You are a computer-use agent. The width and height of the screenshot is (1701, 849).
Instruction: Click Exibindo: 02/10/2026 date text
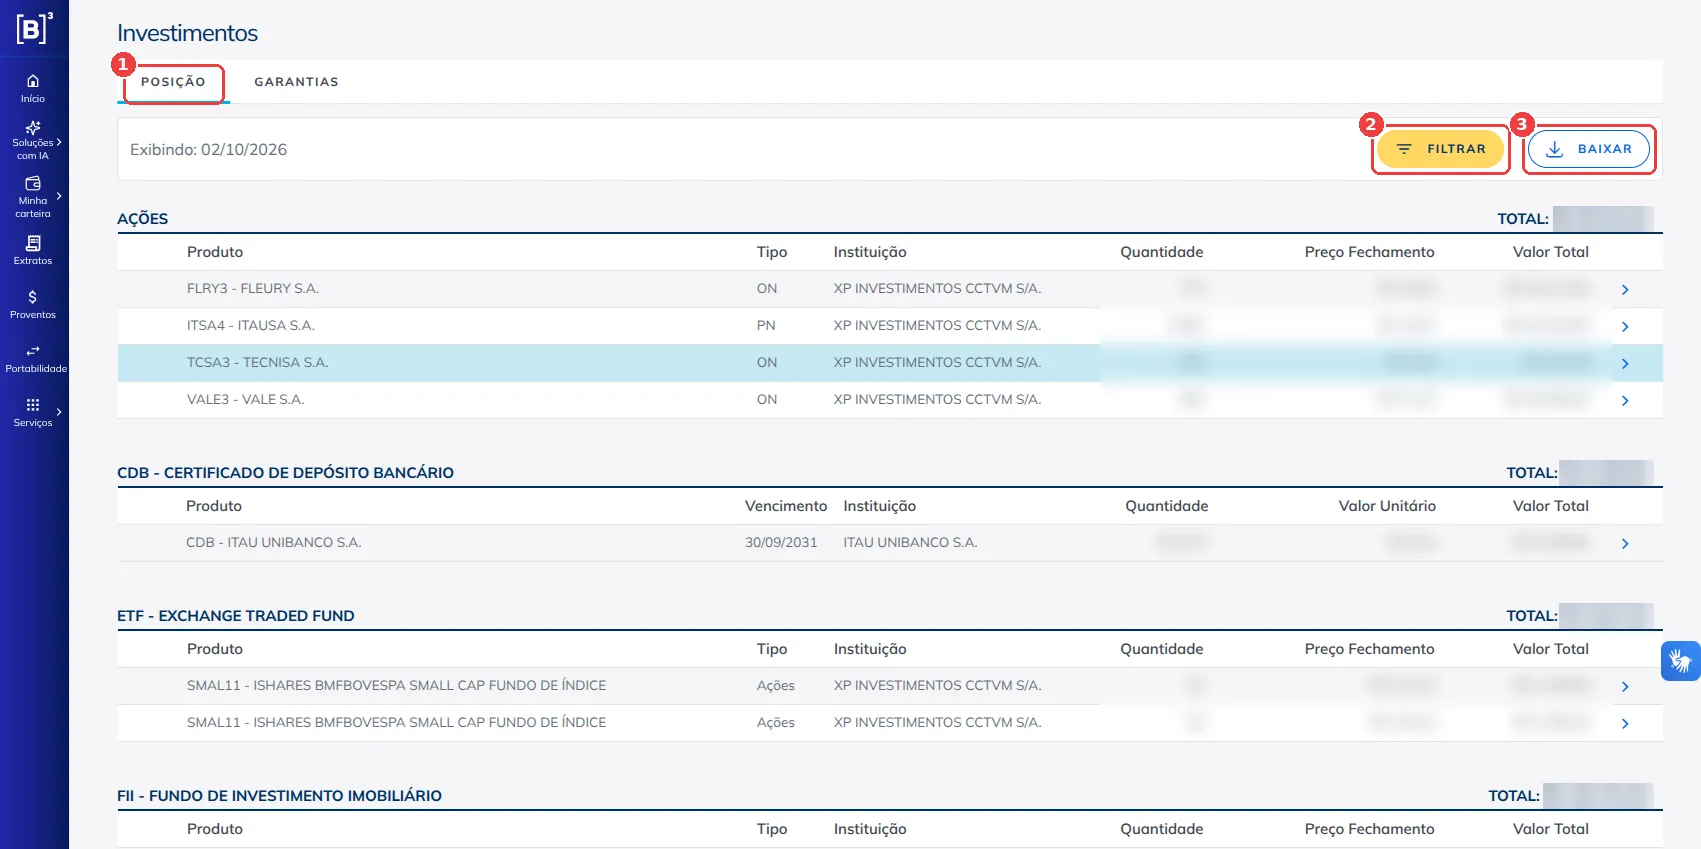point(209,149)
